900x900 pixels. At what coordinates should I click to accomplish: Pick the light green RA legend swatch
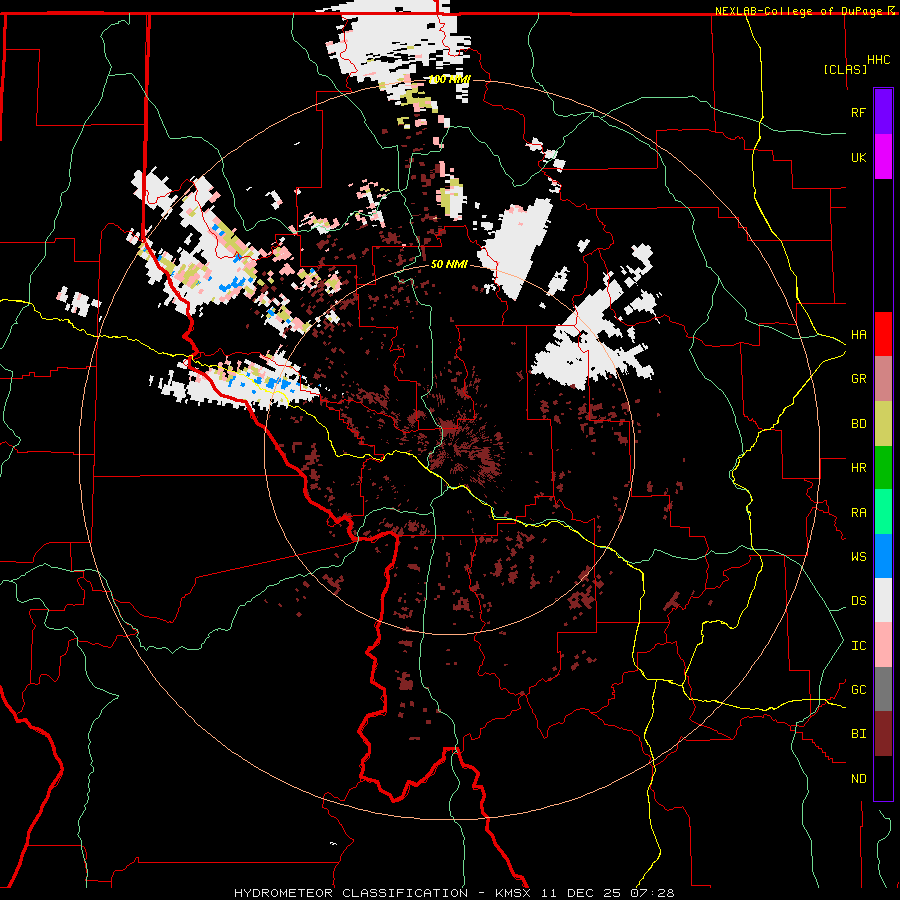(883, 512)
